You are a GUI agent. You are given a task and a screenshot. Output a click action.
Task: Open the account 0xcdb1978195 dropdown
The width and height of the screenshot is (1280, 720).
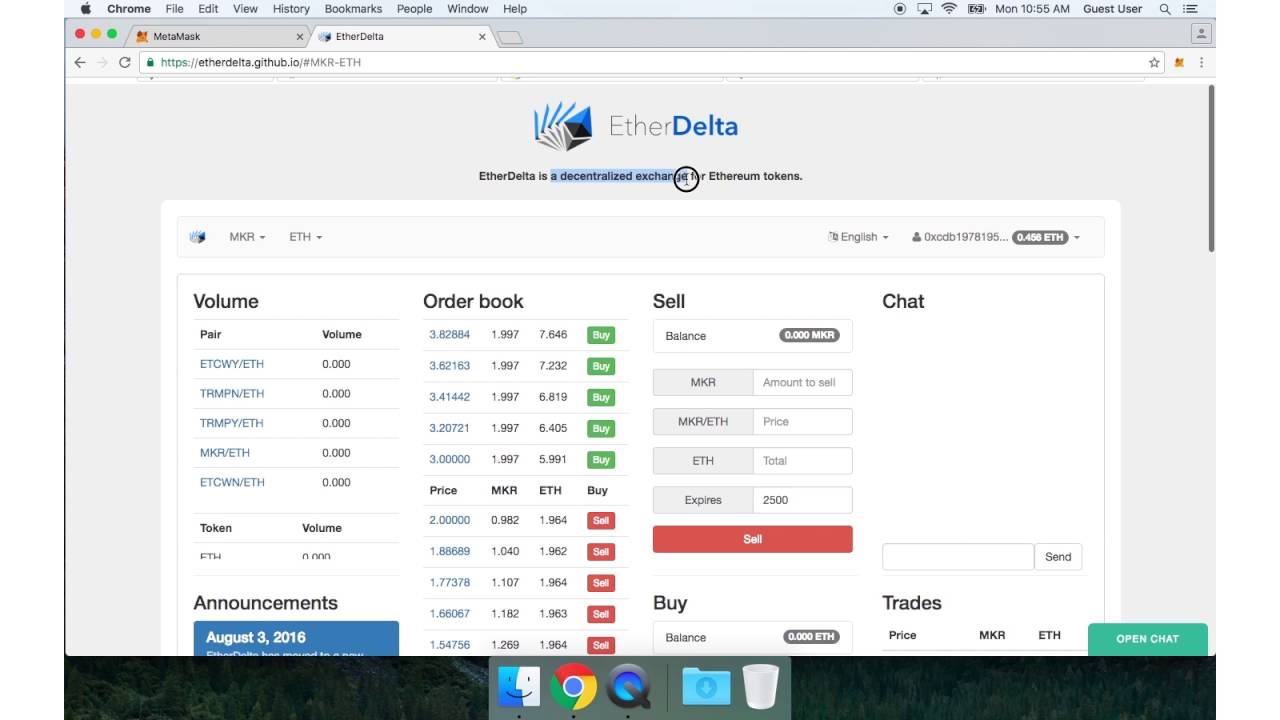pyautogui.click(x=996, y=237)
